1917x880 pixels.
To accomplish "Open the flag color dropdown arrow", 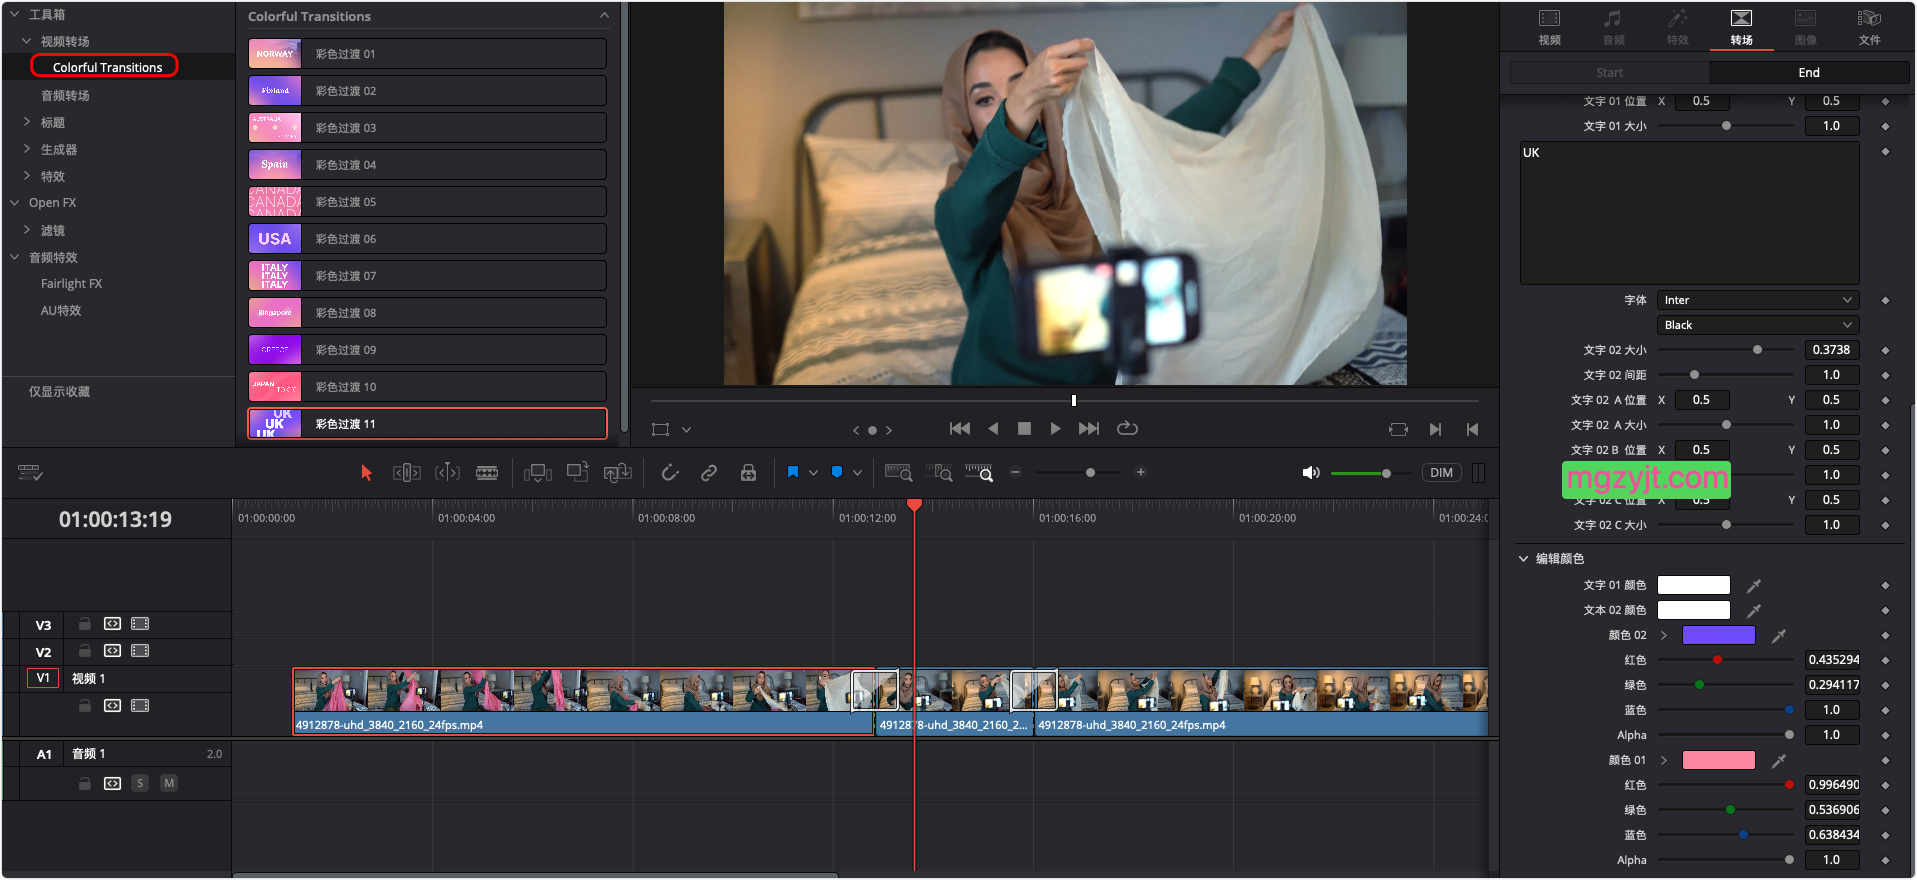I will click(x=813, y=473).
